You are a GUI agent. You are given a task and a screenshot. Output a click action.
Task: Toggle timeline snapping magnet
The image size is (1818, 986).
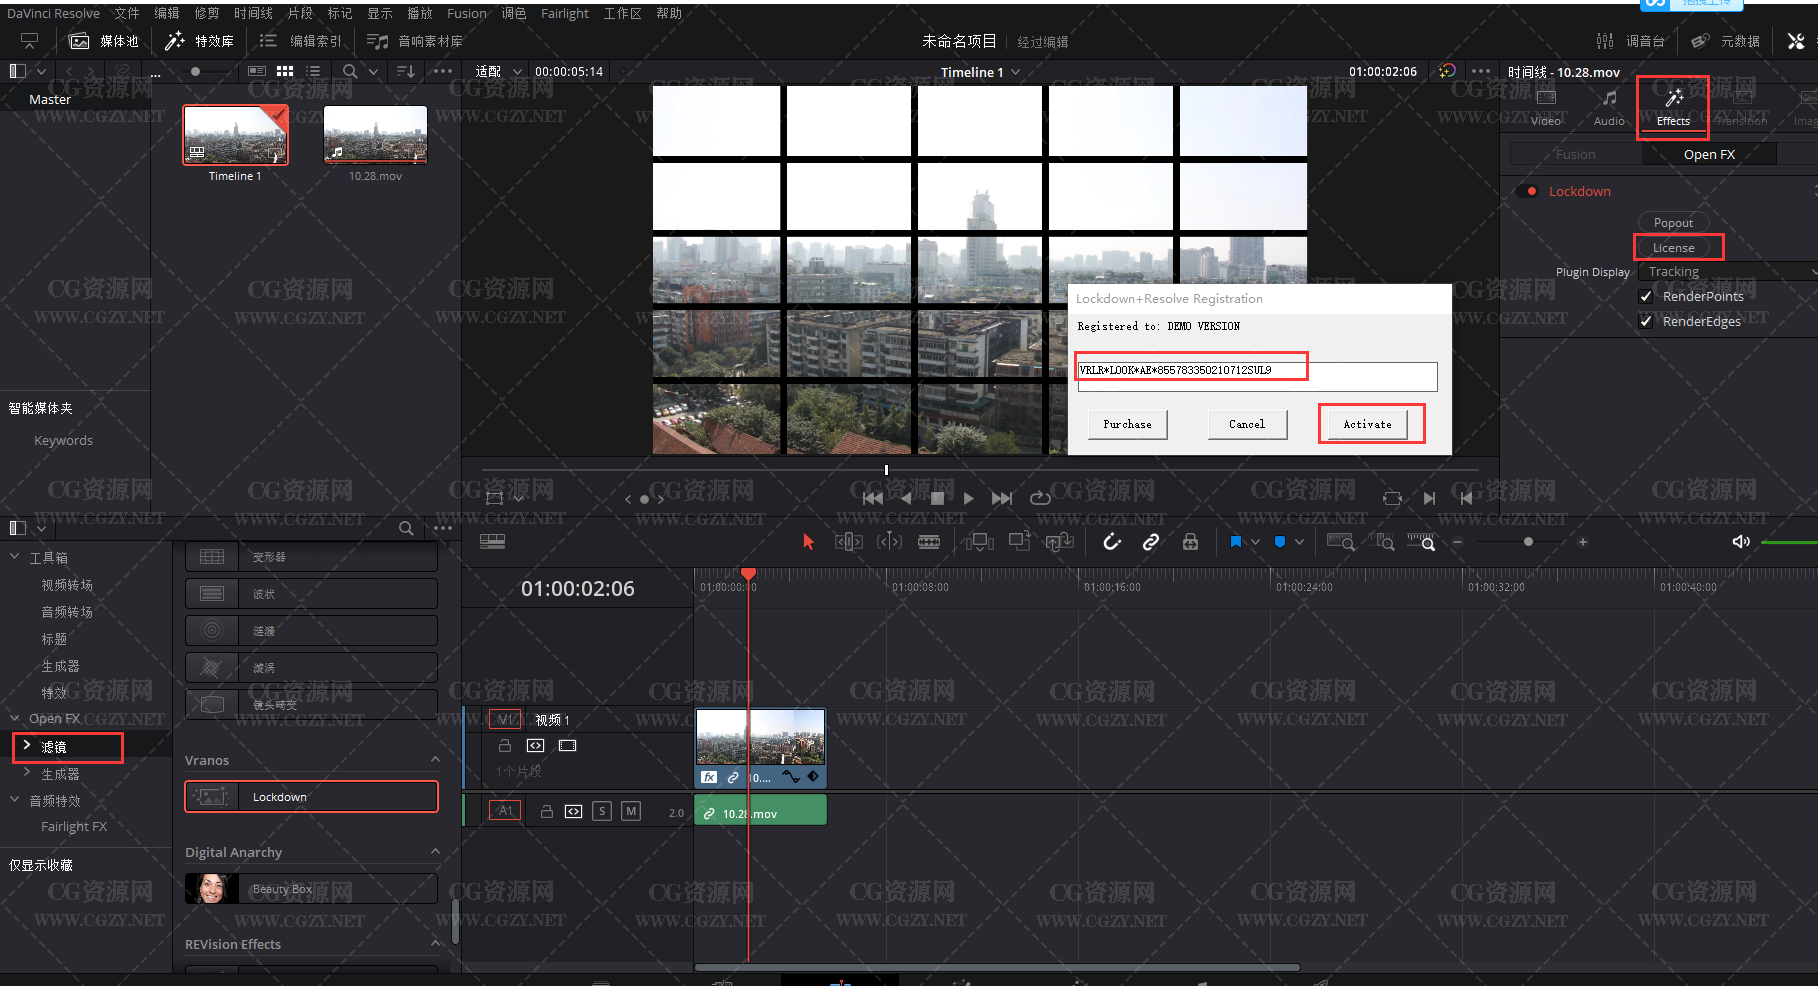pos(1111,542)
